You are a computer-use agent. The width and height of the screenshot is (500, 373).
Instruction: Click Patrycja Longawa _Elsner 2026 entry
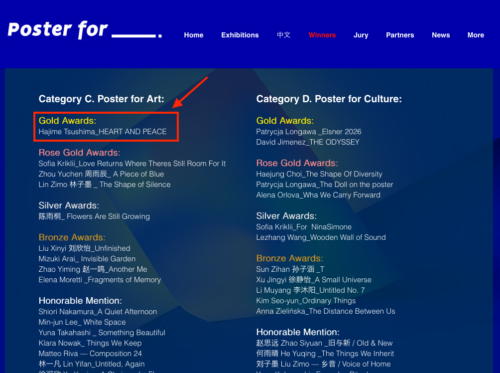(x=309, y=132)
